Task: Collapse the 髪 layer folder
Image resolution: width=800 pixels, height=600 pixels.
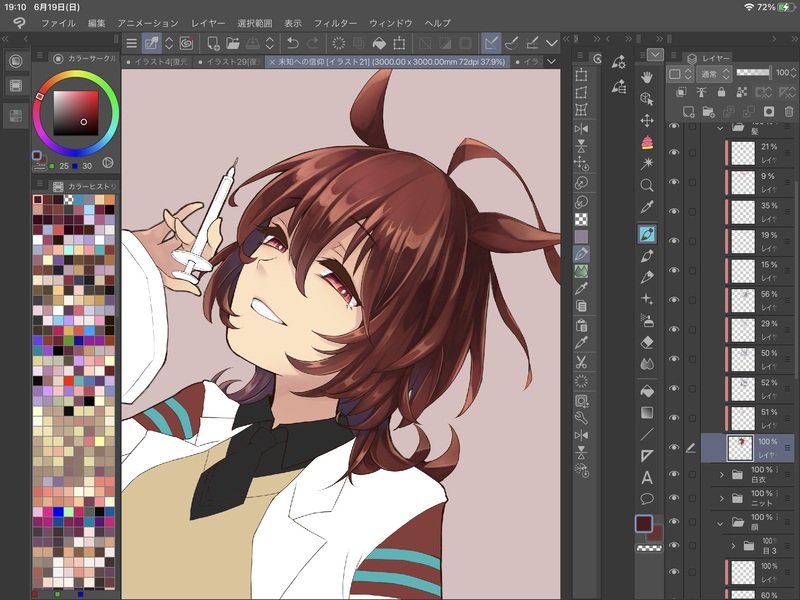Action: coord(720,128)
